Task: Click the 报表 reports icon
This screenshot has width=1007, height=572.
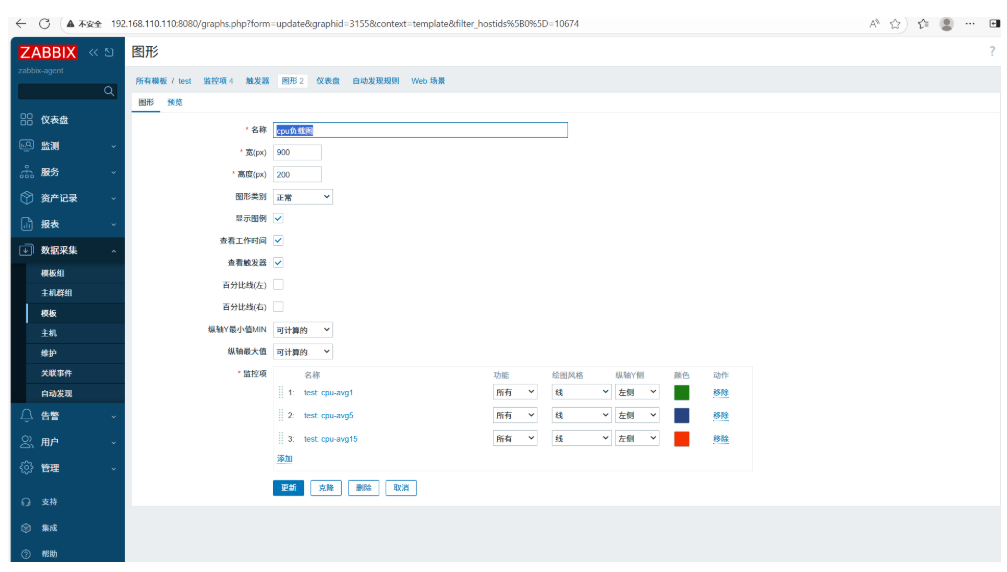Action: tap(26, 224)
